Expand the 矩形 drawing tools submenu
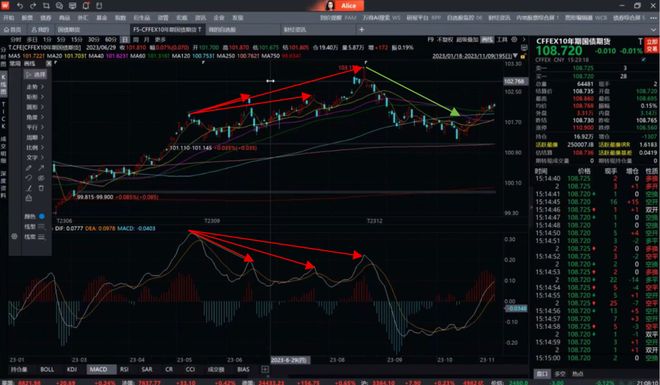 (x=35, y=97)
